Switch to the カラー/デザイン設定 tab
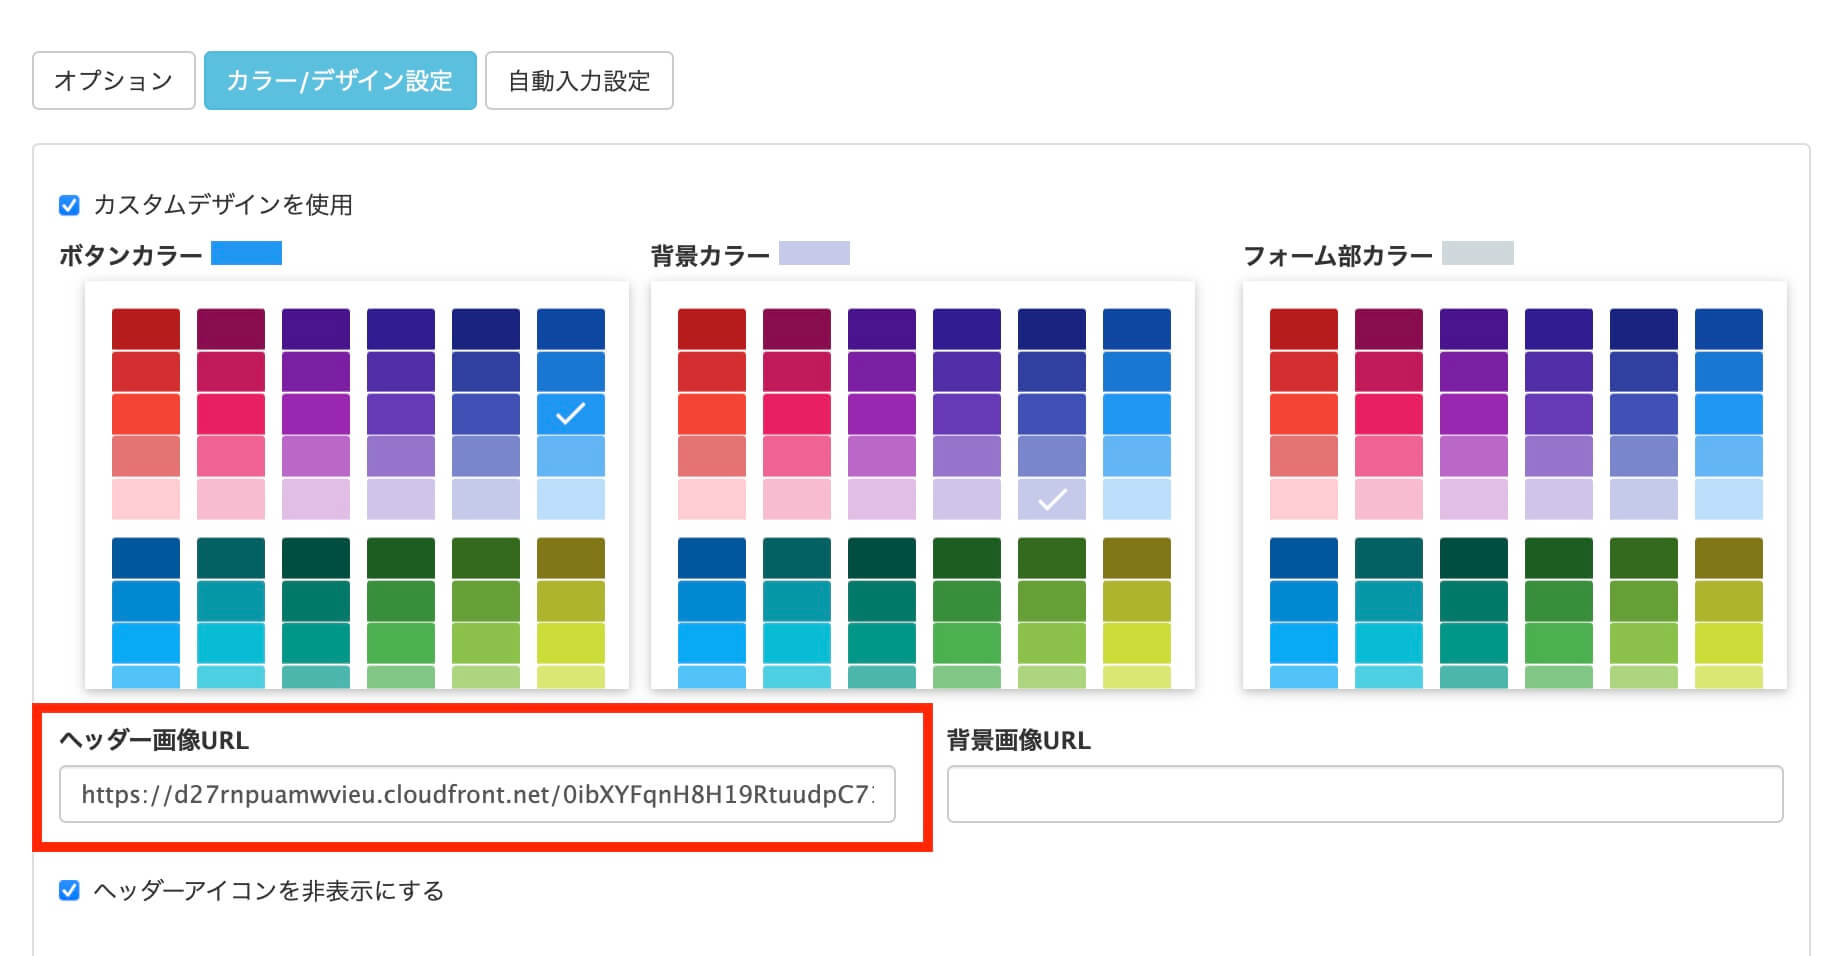Image resolution: width=1828 pixels, height=956 pixels. tap(339, 81)
